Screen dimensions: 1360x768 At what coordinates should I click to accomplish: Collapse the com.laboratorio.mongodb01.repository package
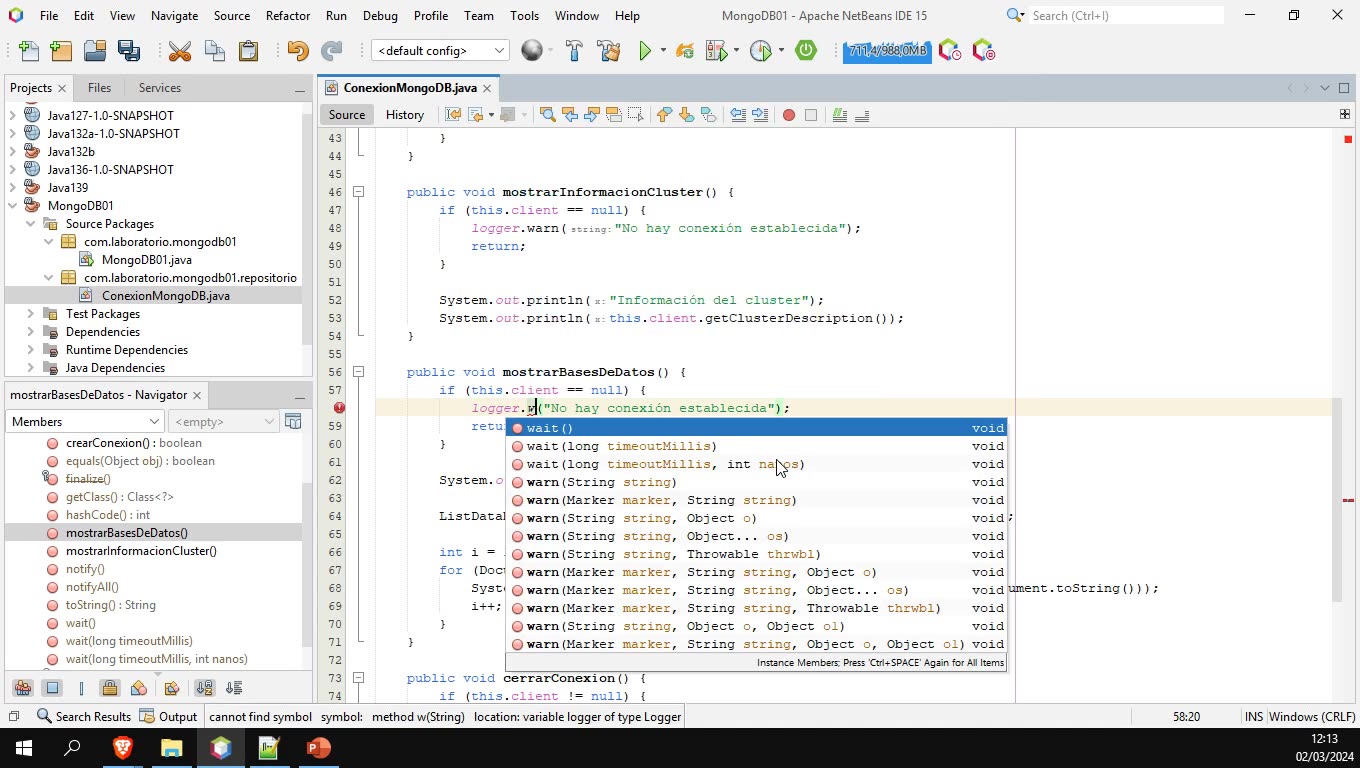47,278
